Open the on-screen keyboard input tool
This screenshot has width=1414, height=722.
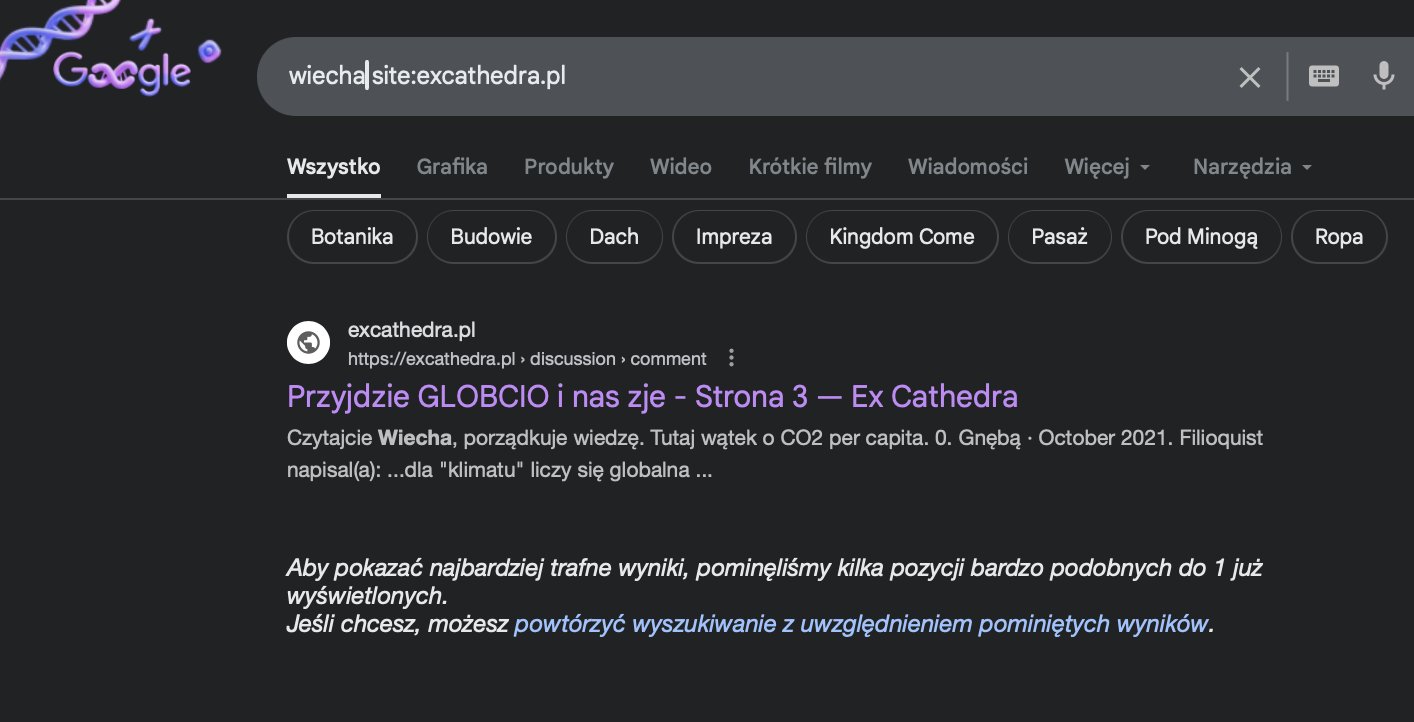[x=1324, y=76]
